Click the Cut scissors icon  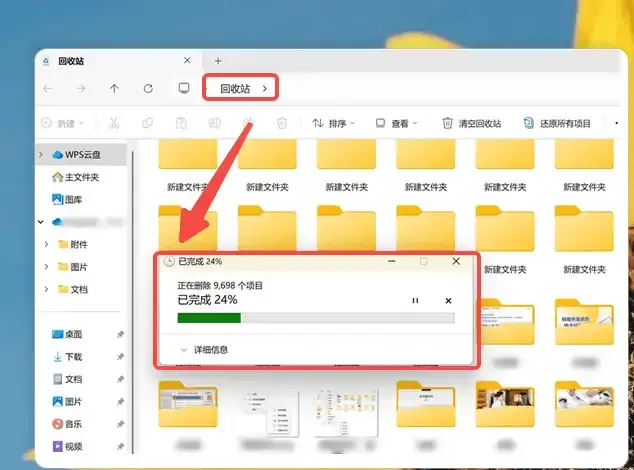pyautogui.click(x=114, y=123)
